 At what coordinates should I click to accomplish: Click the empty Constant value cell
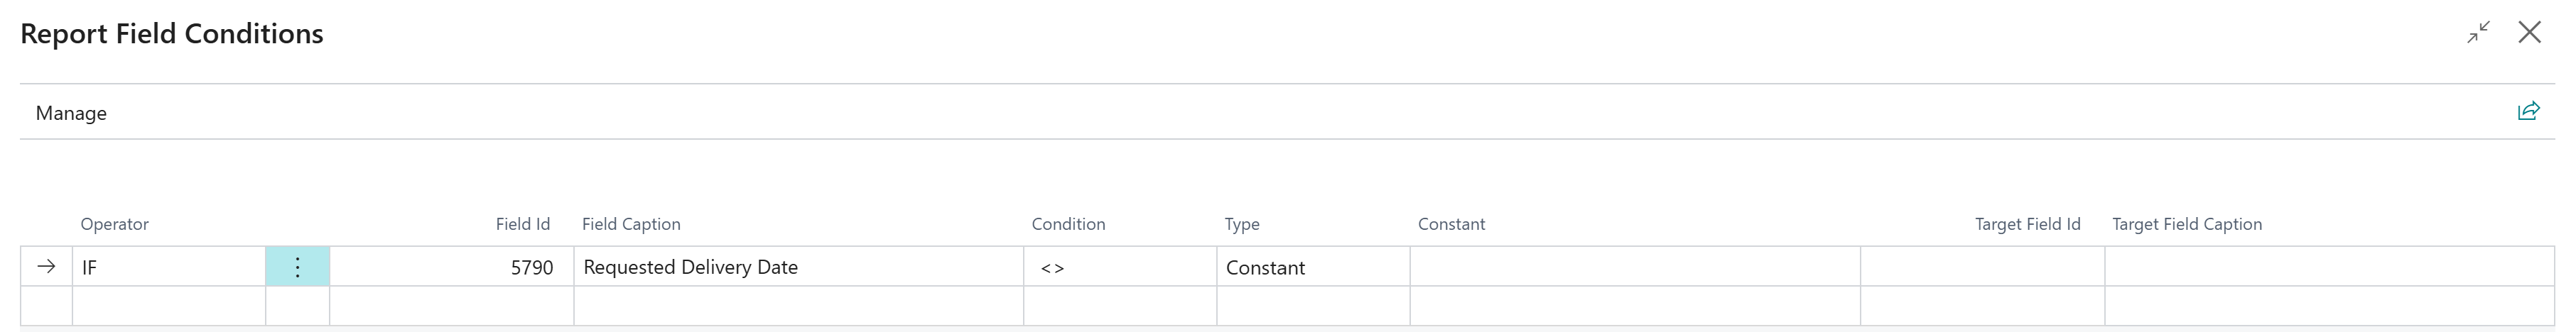tap(1634, 267)
